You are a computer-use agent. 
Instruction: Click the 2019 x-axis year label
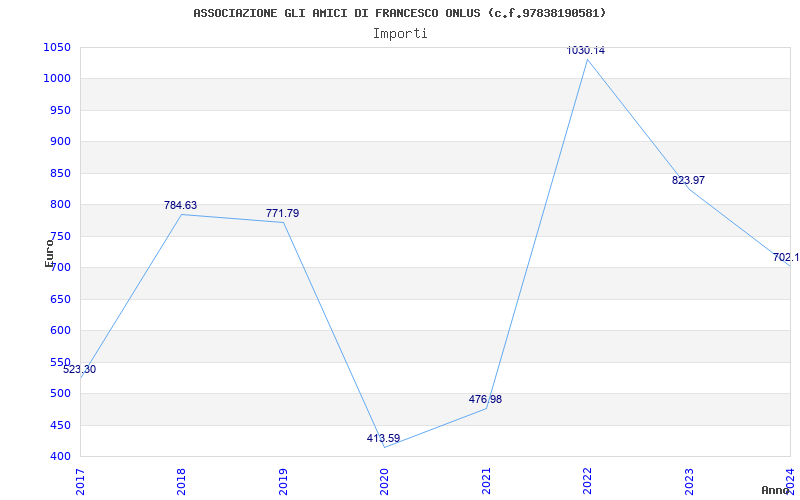283,482
